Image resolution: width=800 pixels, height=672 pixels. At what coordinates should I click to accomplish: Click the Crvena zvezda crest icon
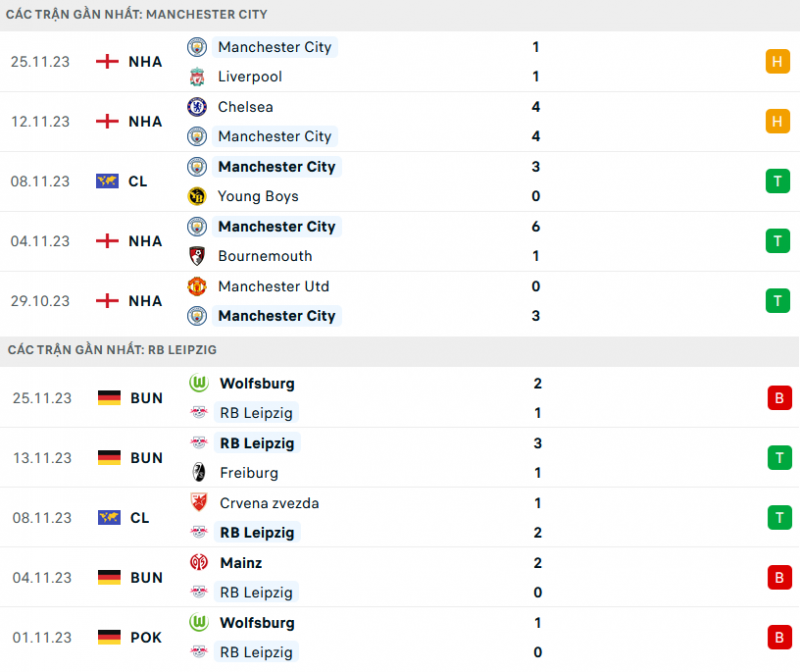click(197, 502)
